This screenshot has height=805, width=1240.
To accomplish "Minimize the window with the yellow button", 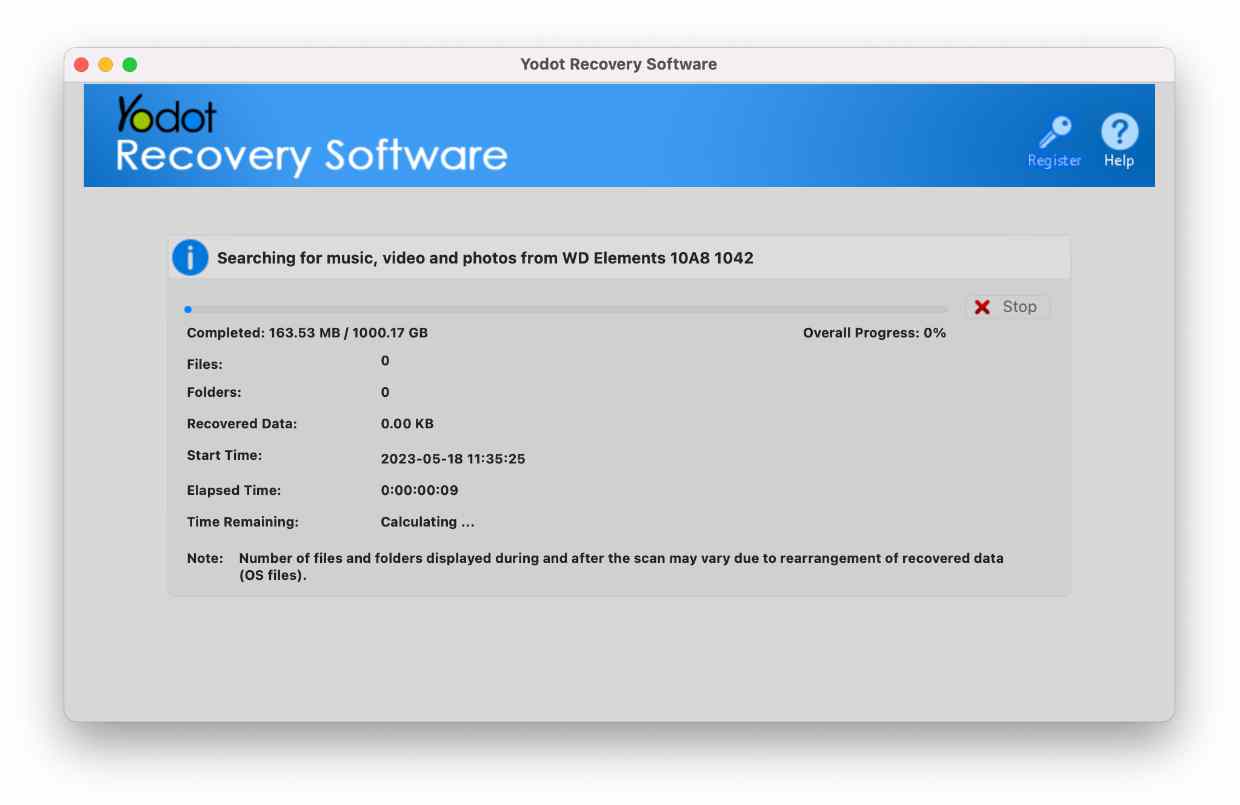I will pyautogui.click(x=105, y=65).
